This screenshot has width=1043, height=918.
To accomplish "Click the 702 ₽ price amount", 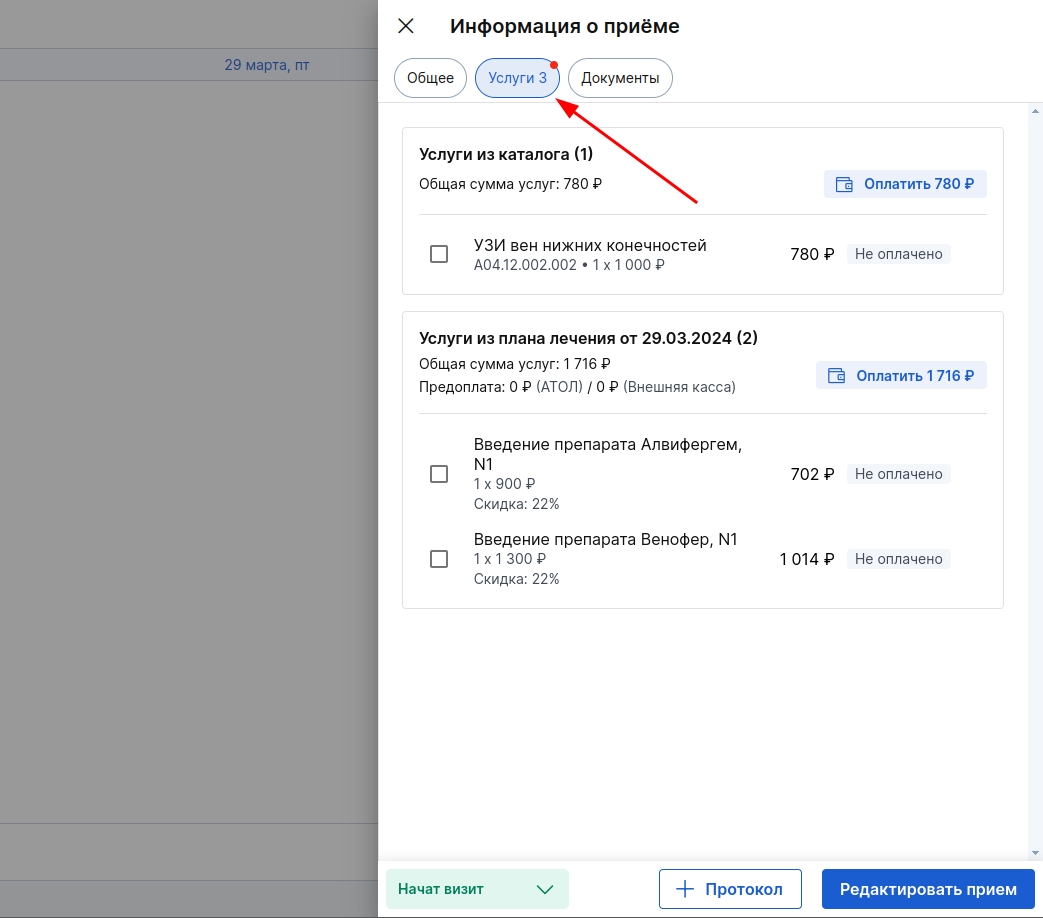I will click(812, 474).
